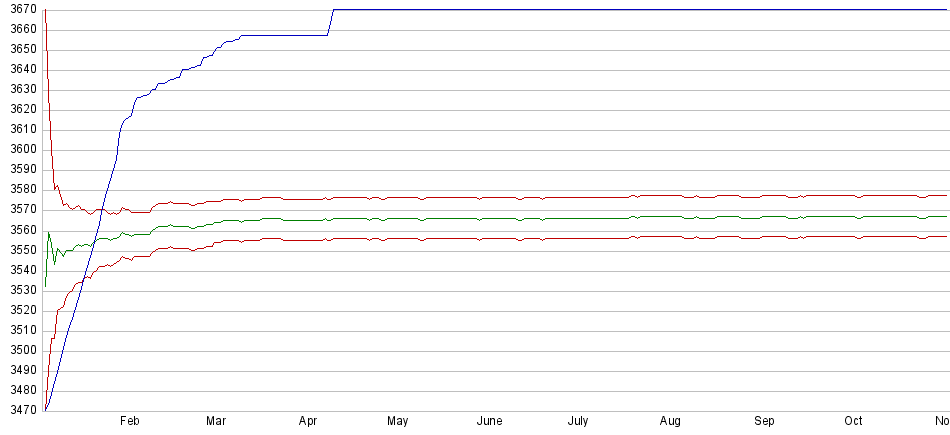Screen dimensions: 950x435
Task: Select the Apr tick label
Action: click(x=309, y=422)
